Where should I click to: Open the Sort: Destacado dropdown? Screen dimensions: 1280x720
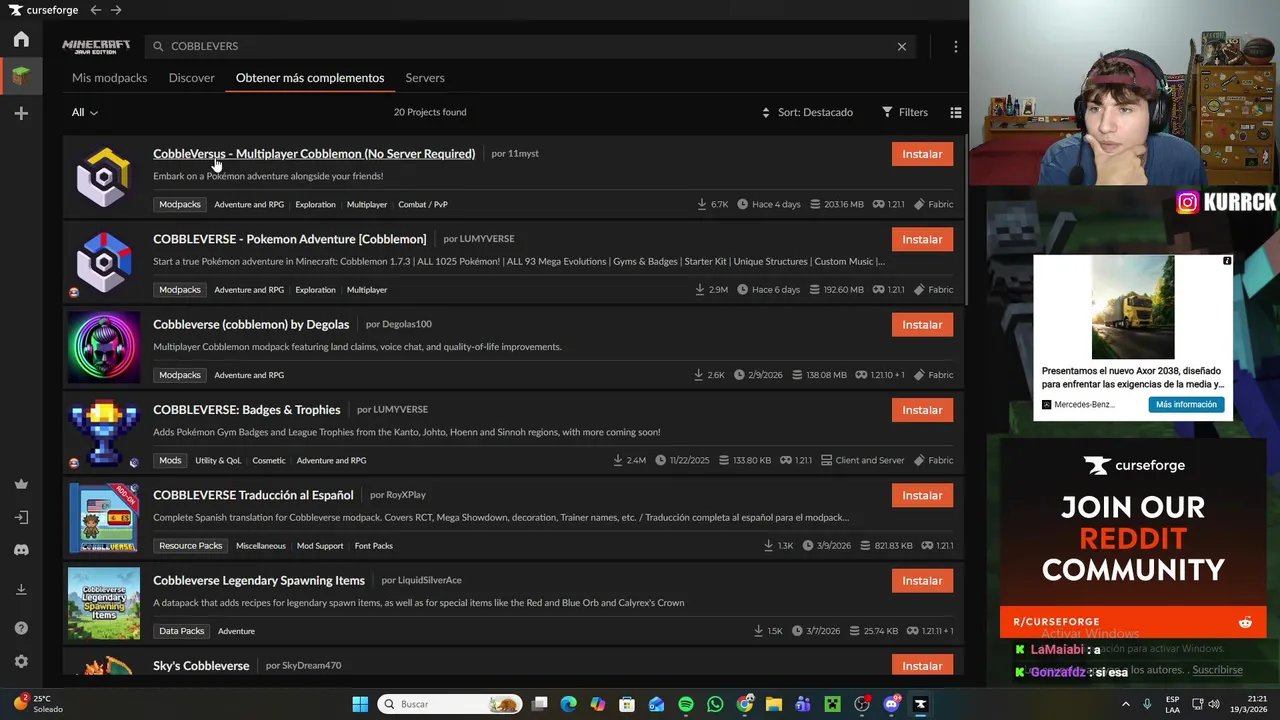(807, 112)
